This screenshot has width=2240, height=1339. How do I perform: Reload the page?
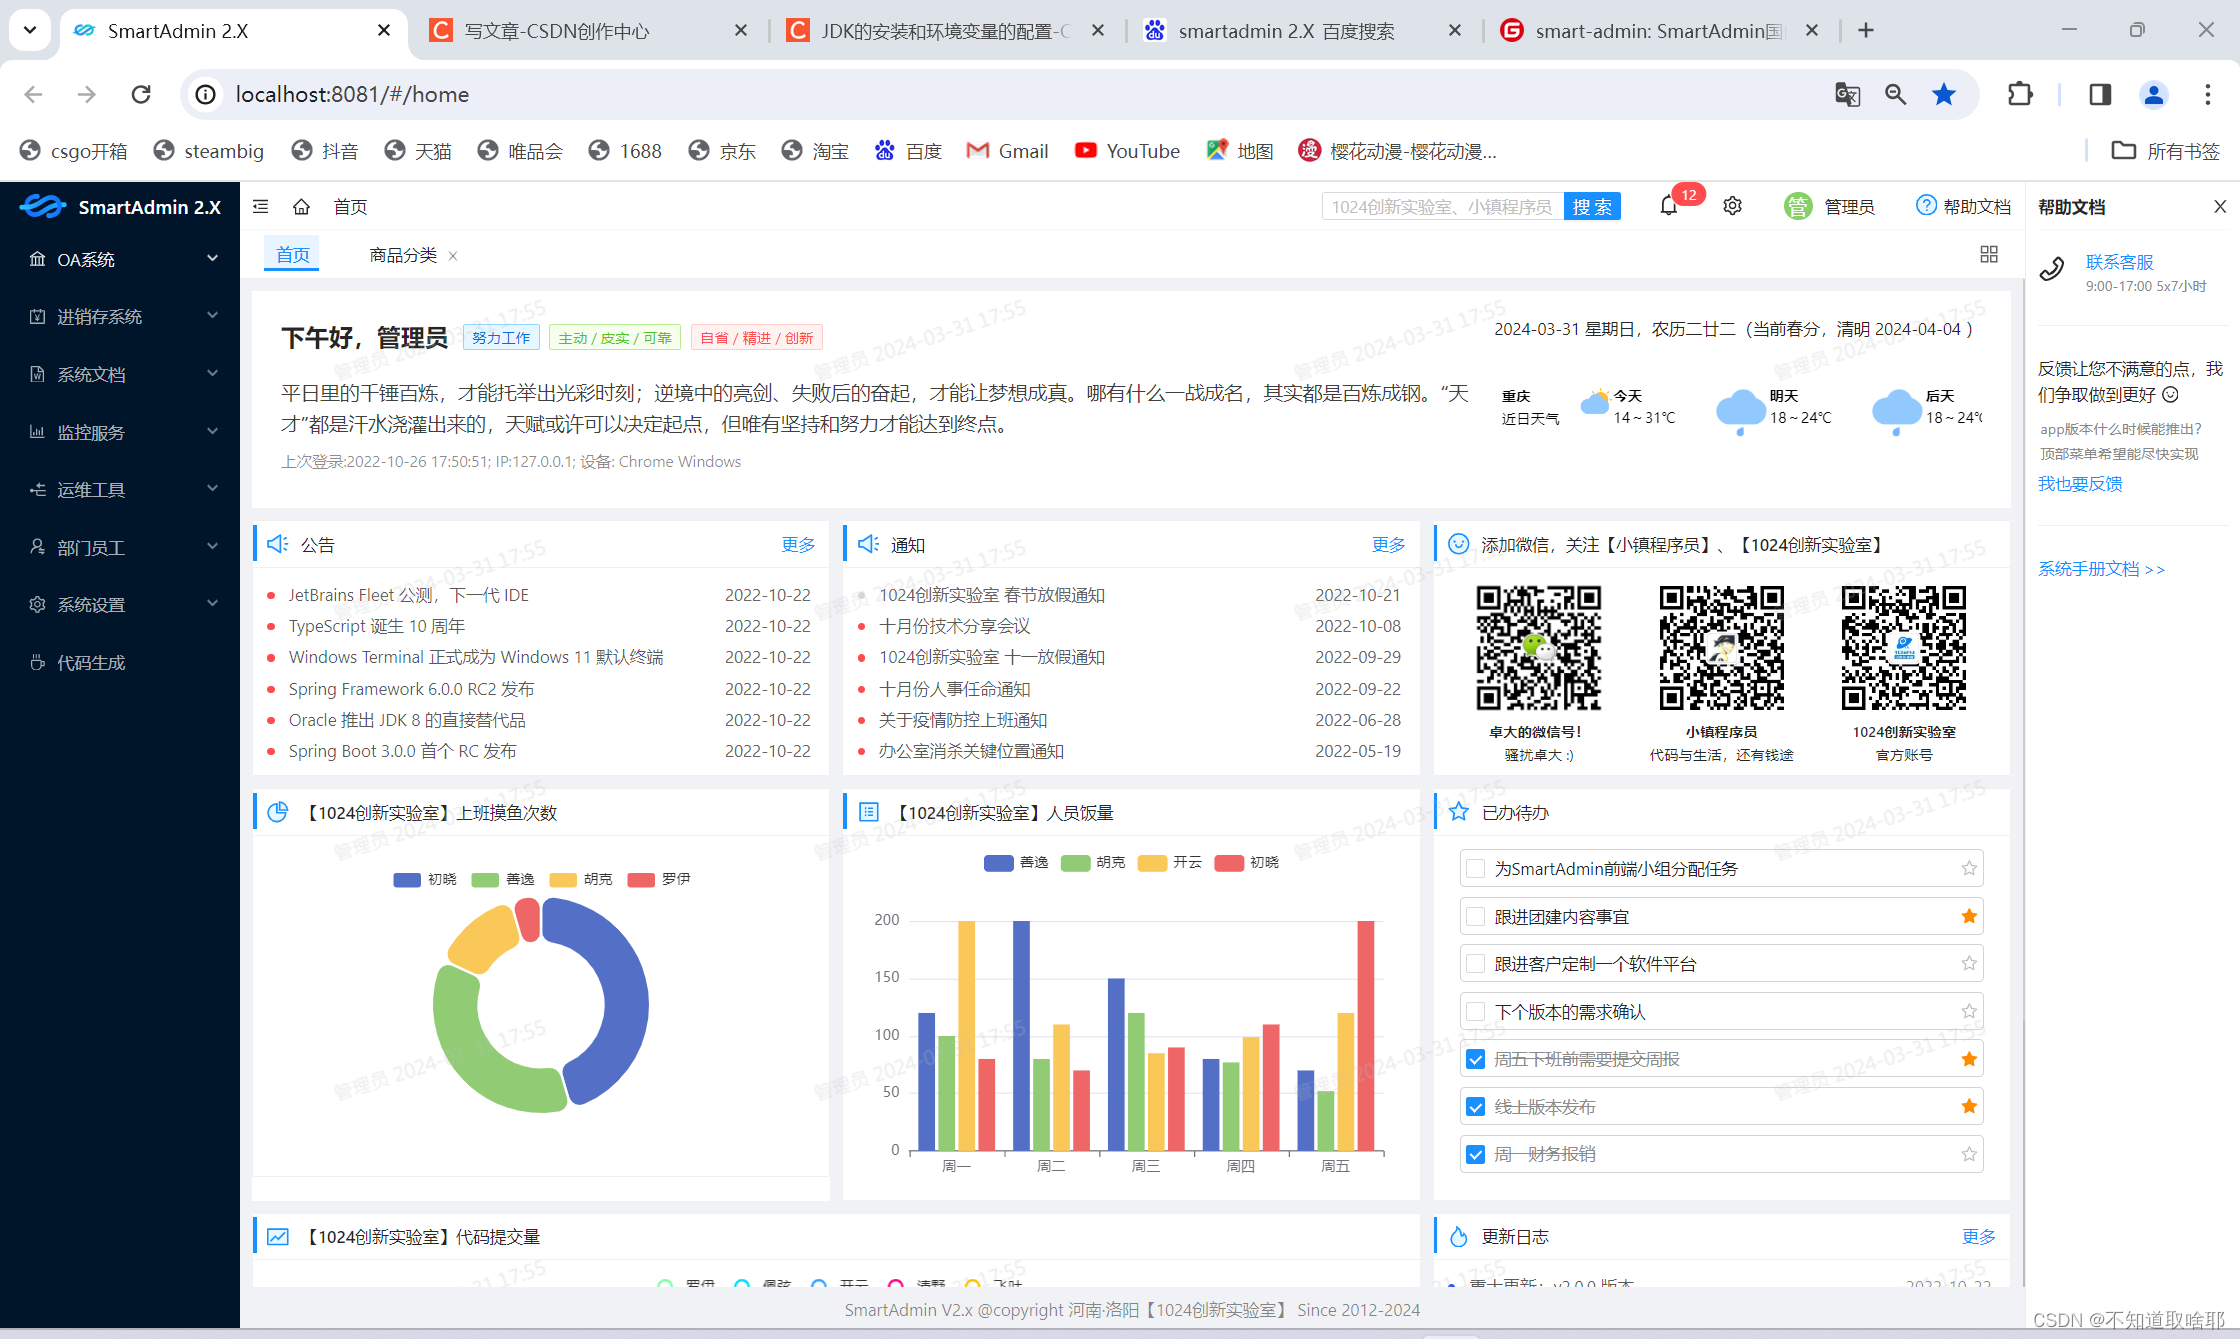pyautogui.click(x=141, y=94)
